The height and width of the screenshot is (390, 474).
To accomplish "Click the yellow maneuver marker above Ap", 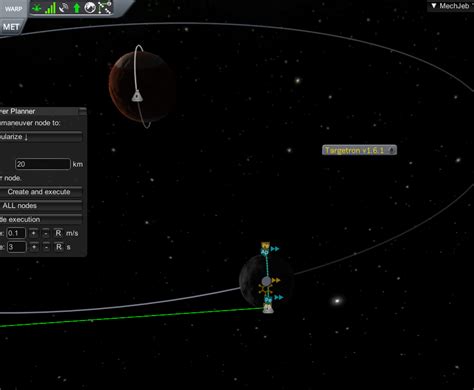I will (265, 246).
